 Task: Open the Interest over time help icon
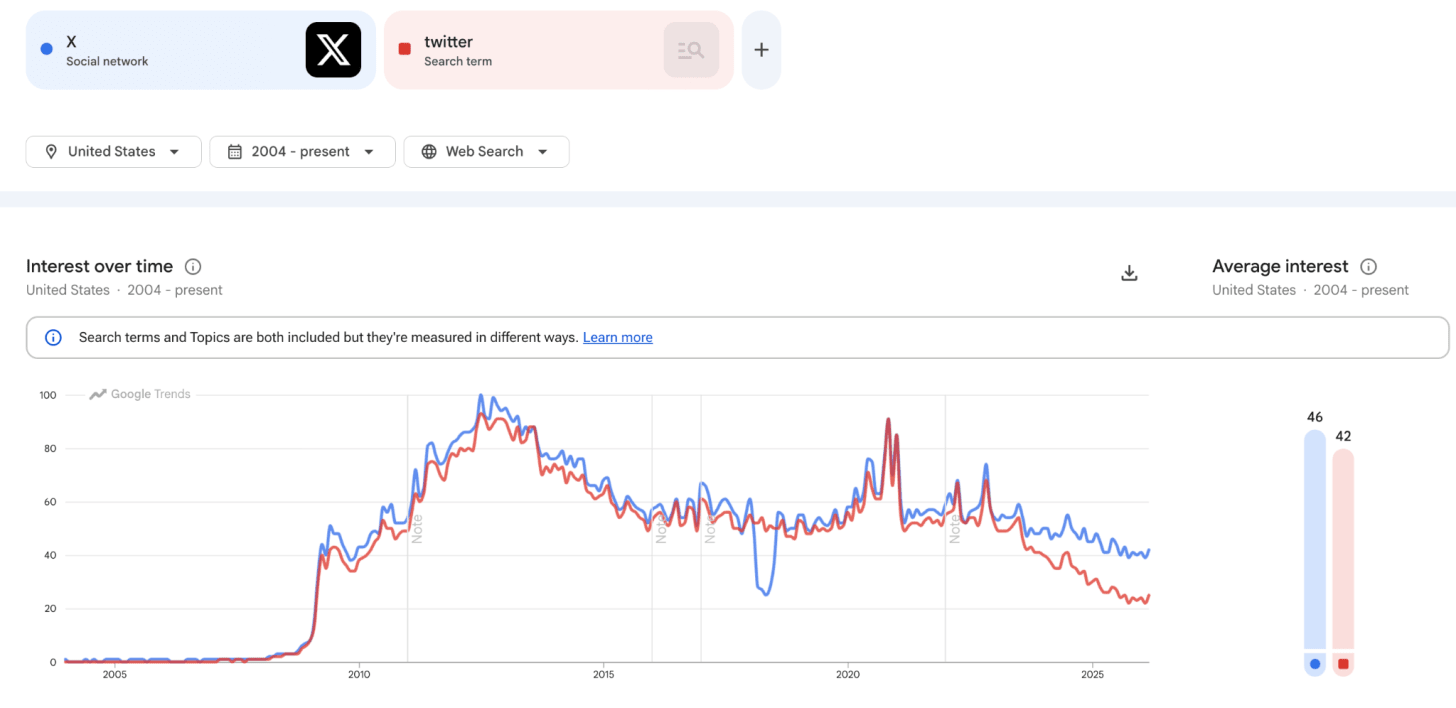pos(193,267)
